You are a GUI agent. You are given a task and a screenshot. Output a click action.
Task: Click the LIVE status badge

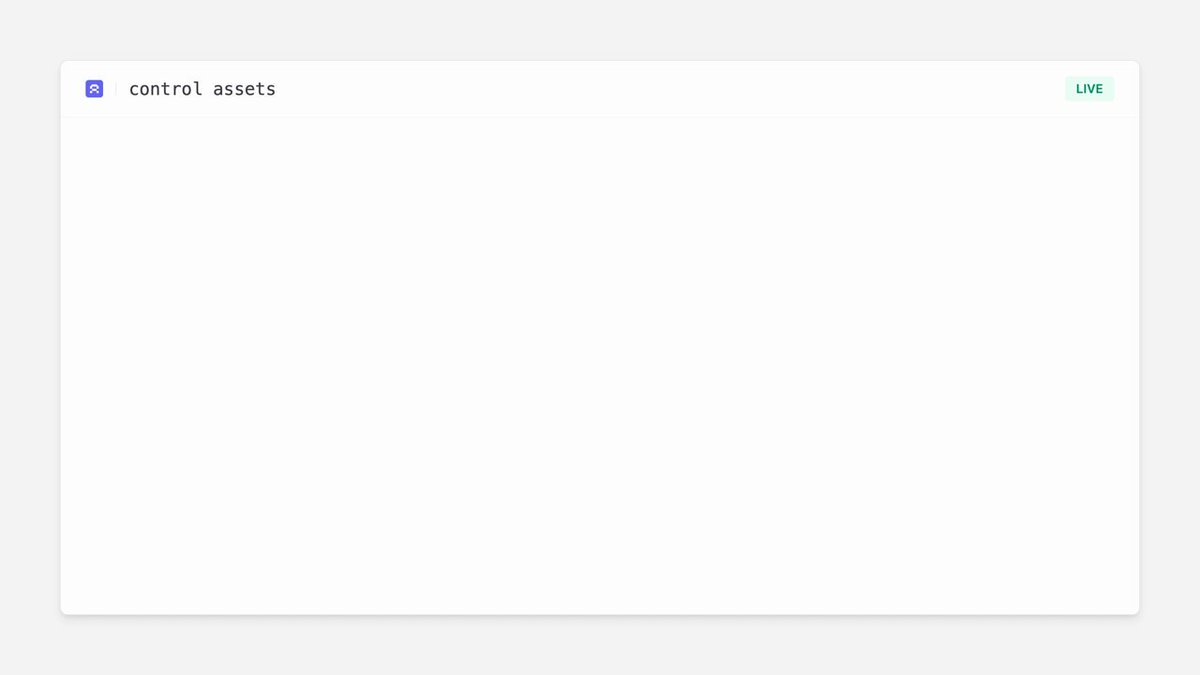(x=1089, y=89)
